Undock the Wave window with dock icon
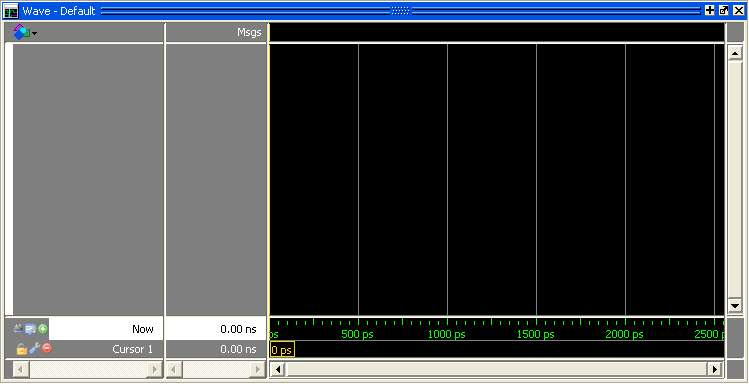This screenshot has width=749, height=384. tap(724, 11)
